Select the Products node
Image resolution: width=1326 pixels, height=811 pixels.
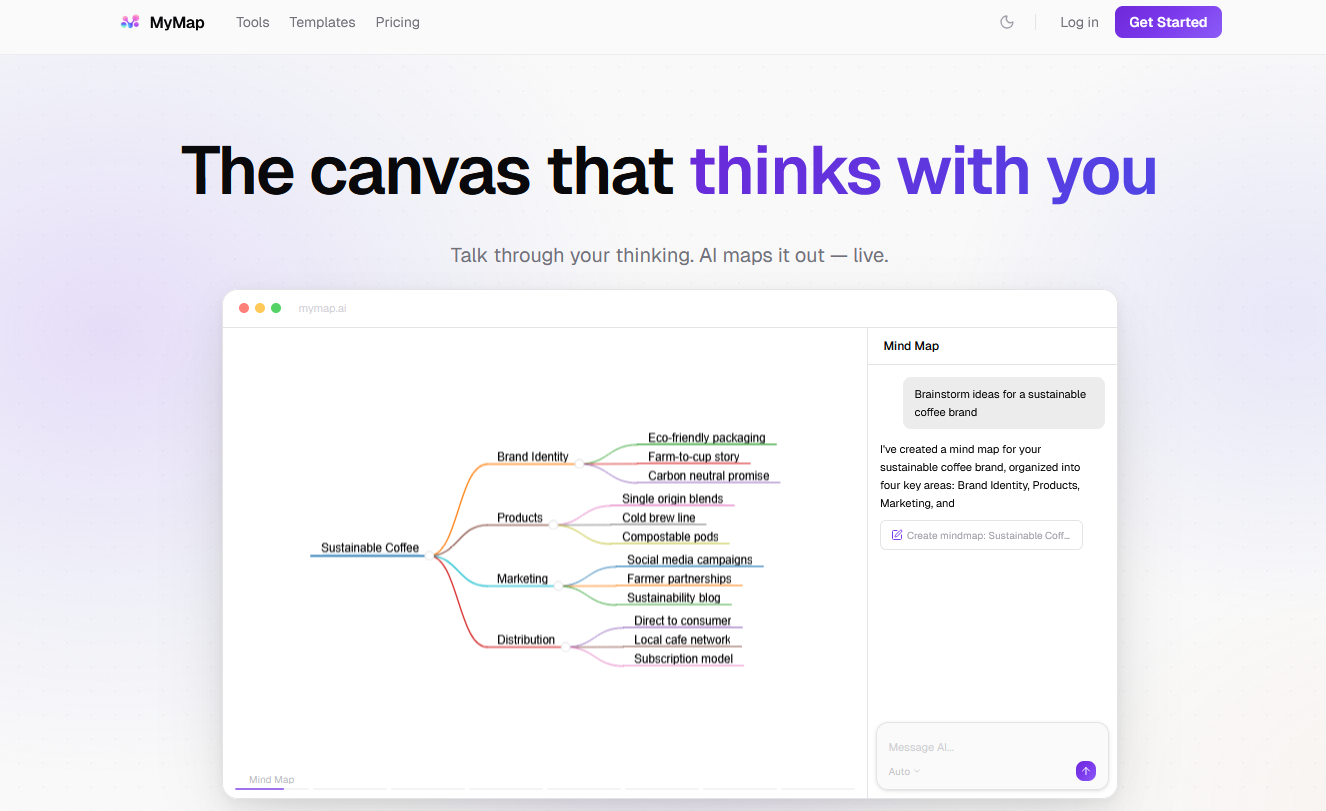[x=520, y=517]
